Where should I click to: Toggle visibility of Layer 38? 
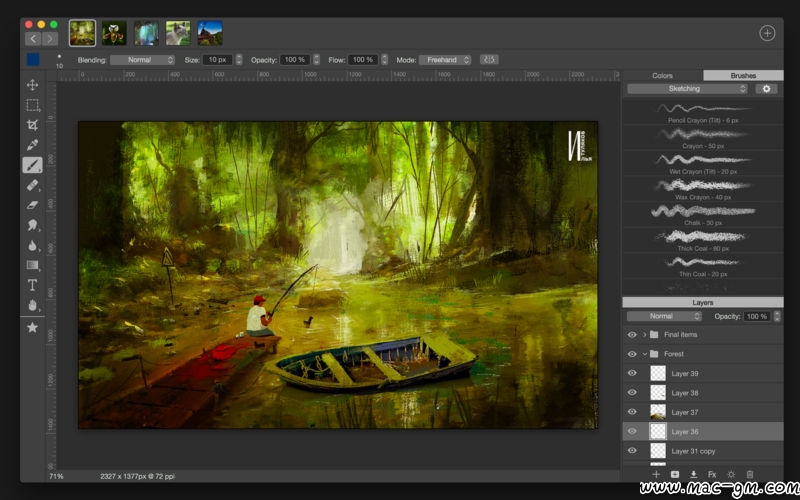pos(632,392)
